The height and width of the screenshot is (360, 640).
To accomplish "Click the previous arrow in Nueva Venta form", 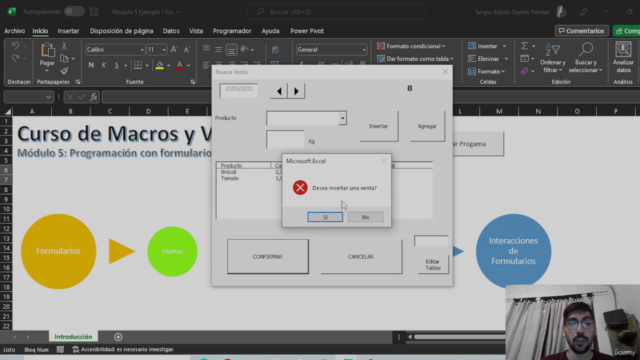I will 279,91.
